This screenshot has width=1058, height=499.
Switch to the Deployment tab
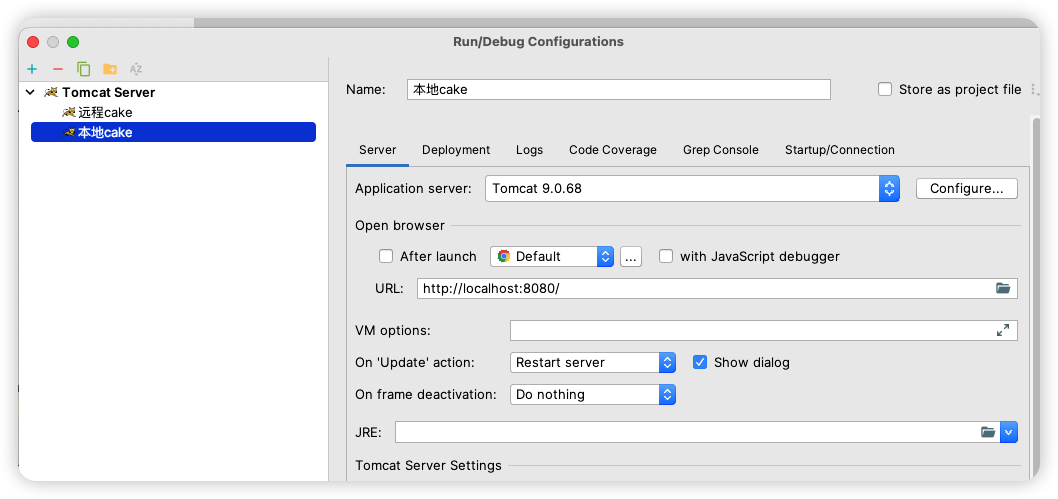456,150
